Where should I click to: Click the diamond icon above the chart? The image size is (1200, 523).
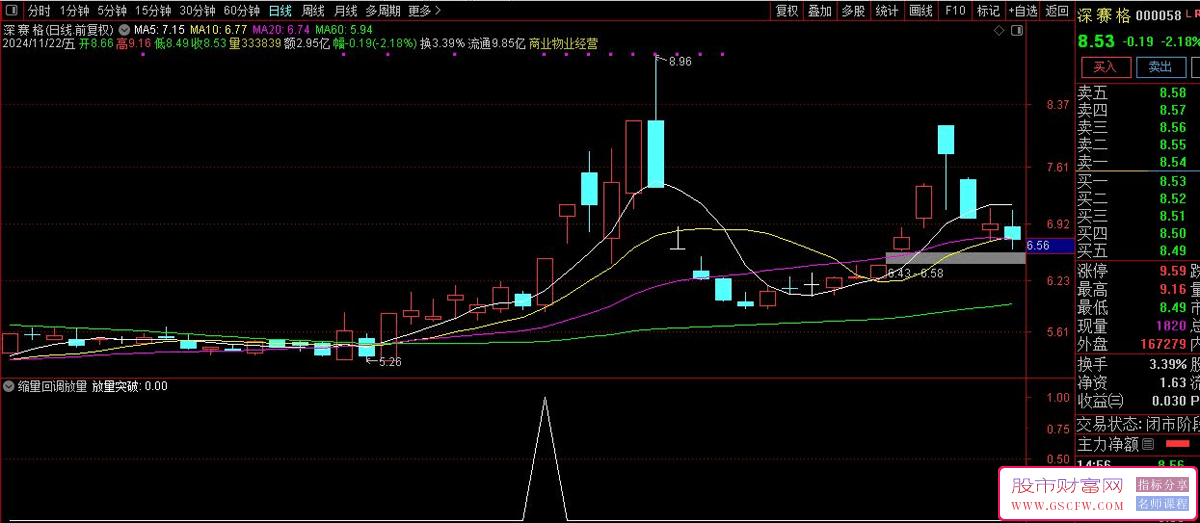998,31
